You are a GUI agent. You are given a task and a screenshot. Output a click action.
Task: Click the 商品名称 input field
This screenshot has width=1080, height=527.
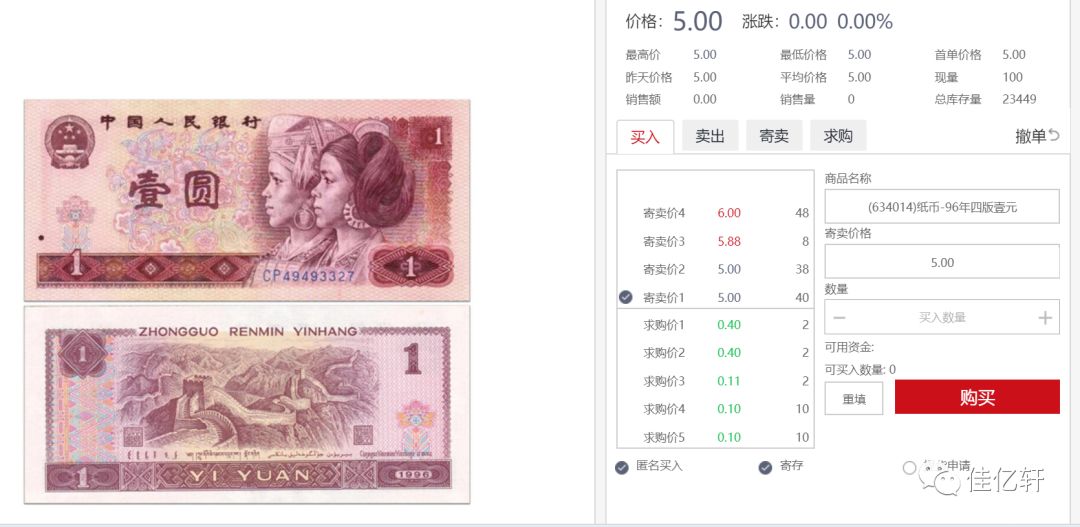pyautogui.click(x=942, y=207)
